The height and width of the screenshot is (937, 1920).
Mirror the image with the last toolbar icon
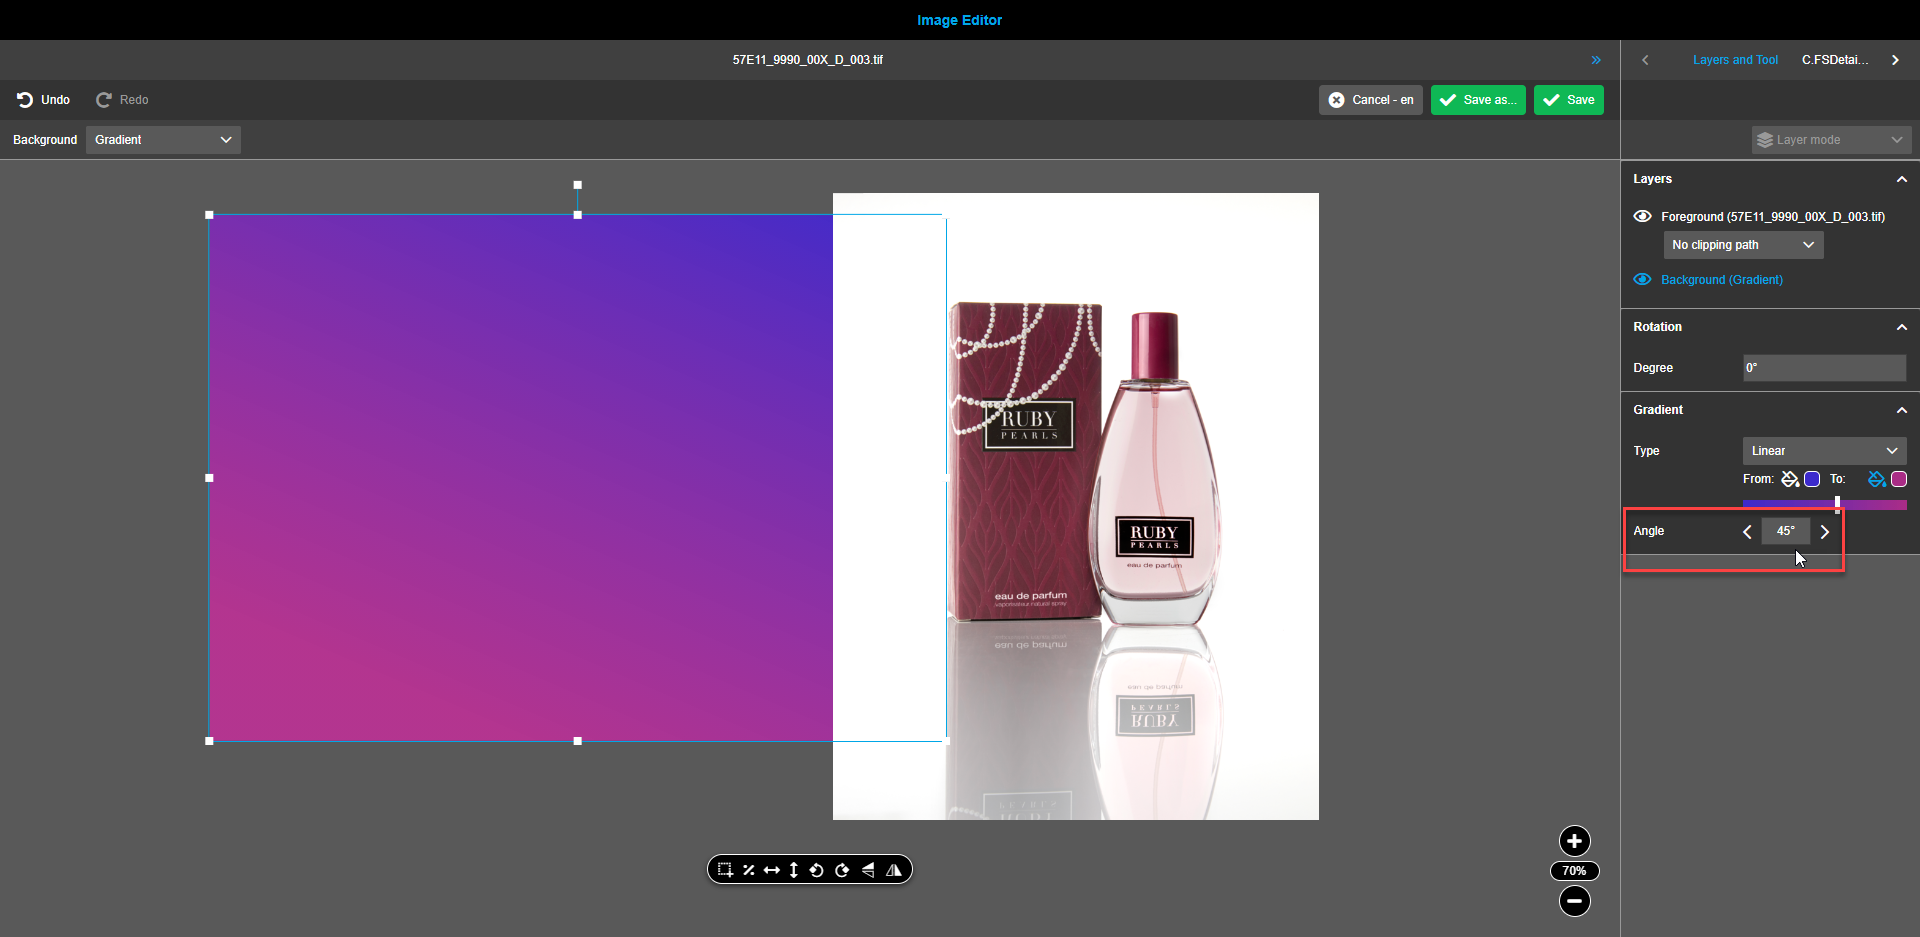pos(894,869)
